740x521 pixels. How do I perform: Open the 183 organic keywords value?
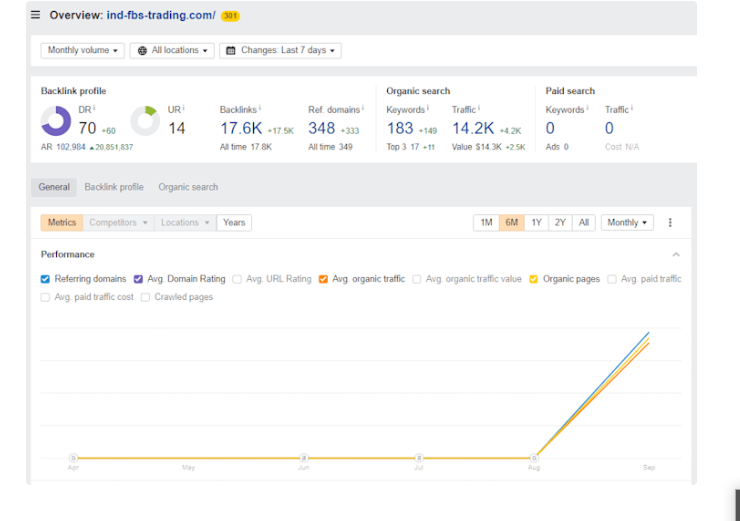[400, 128]
